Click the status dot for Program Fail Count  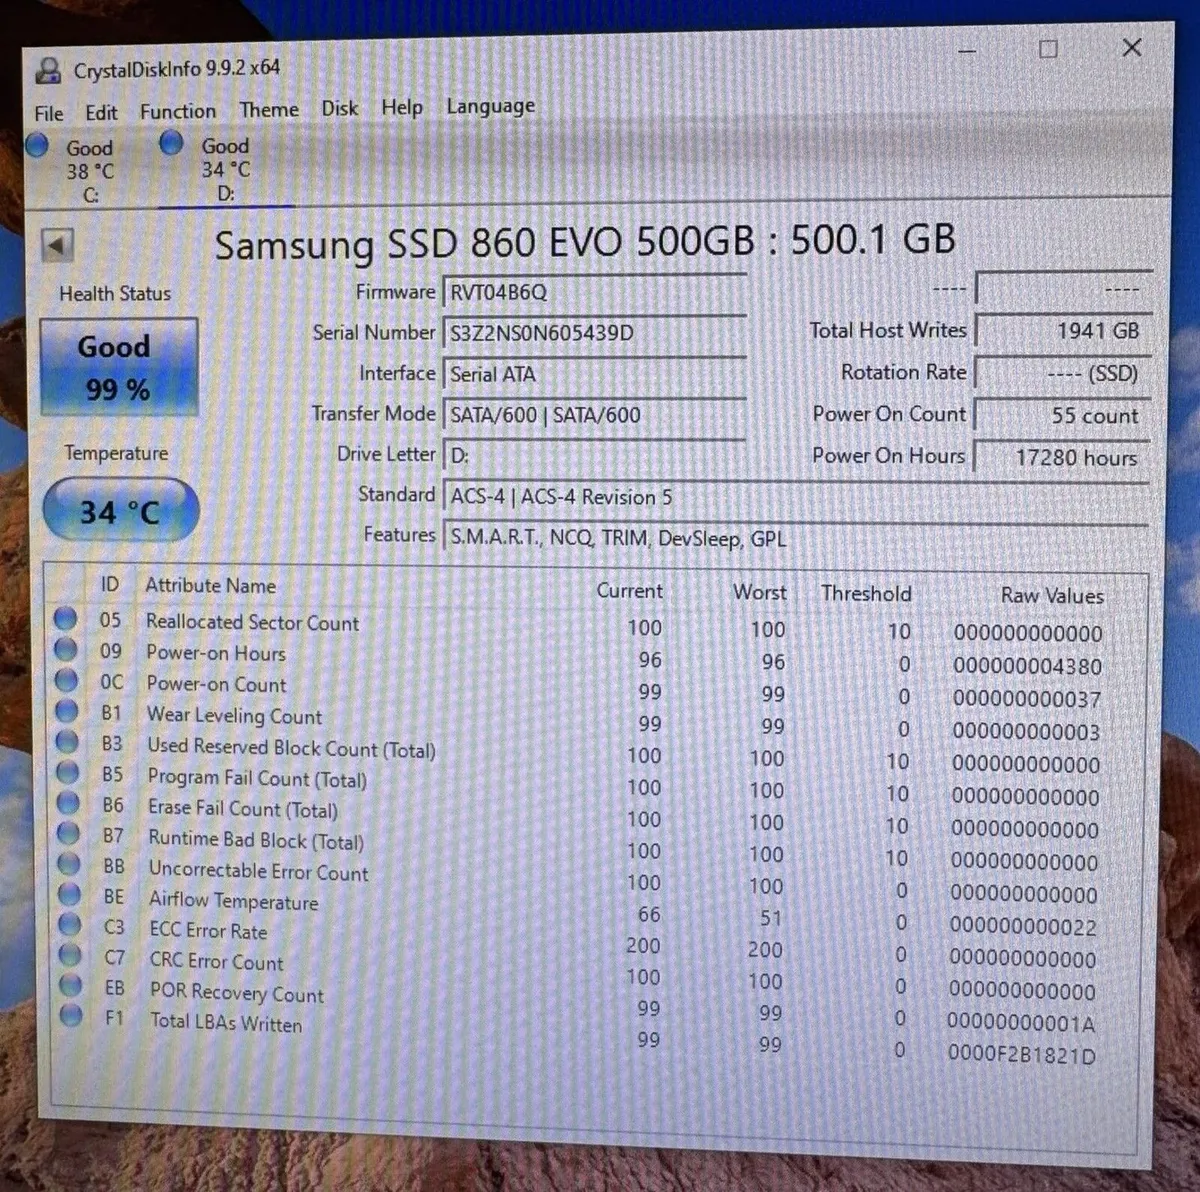point(68,773)
